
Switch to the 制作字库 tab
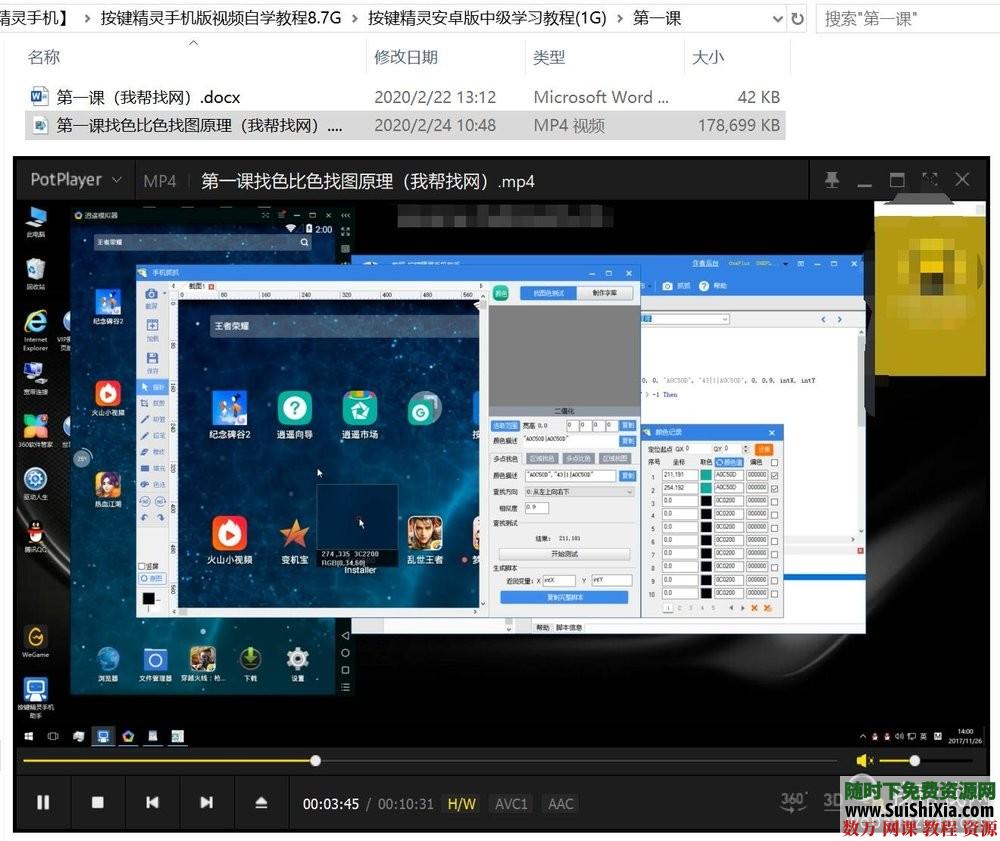pyautogui.click(x=605, y=293)
